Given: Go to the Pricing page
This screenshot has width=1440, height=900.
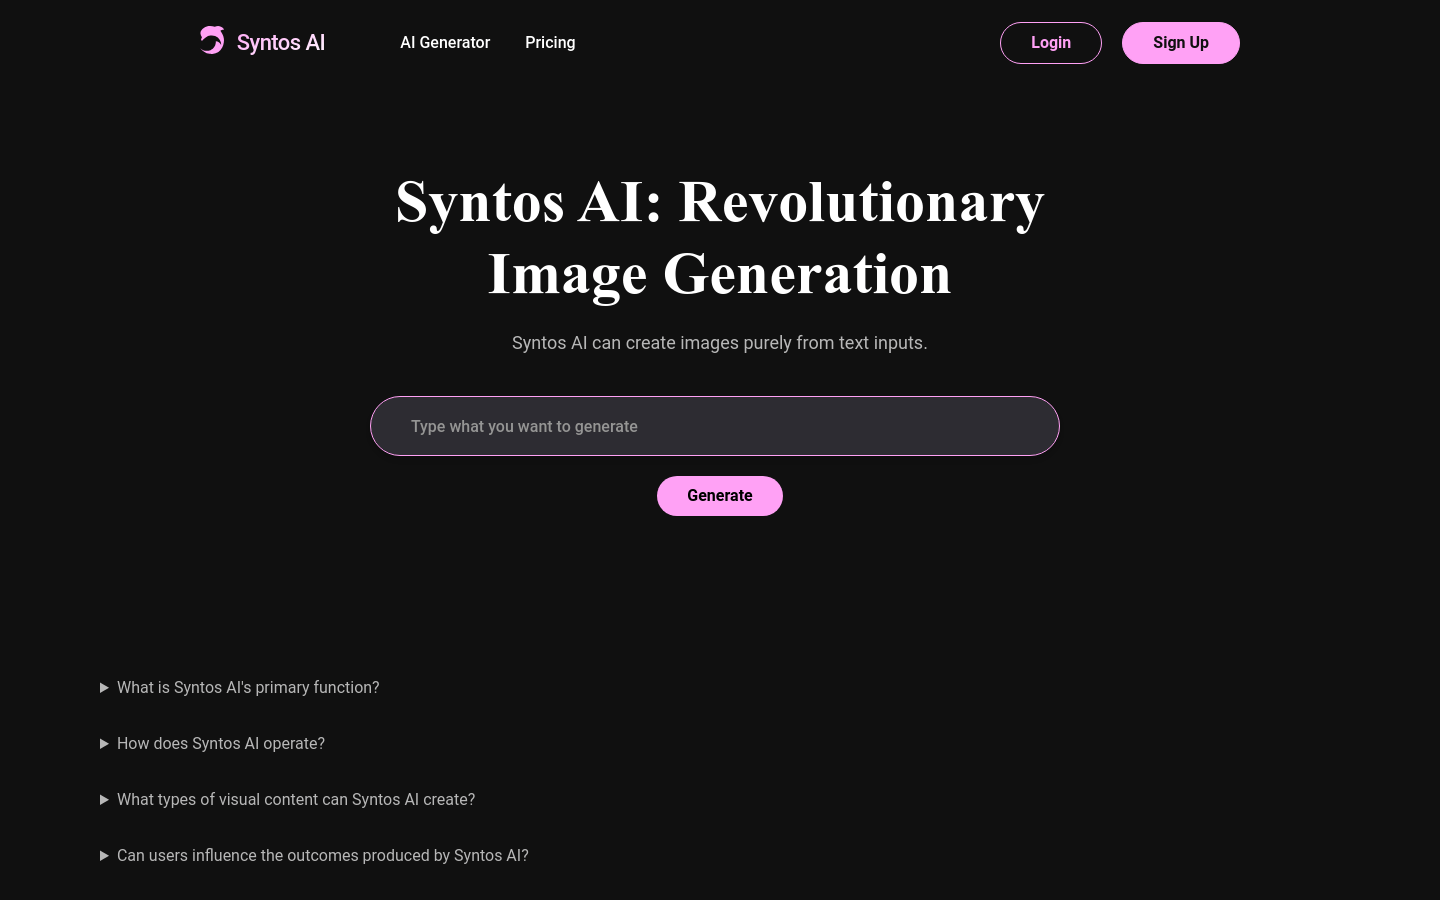Looking at the screenshot, I should [550, 42].
